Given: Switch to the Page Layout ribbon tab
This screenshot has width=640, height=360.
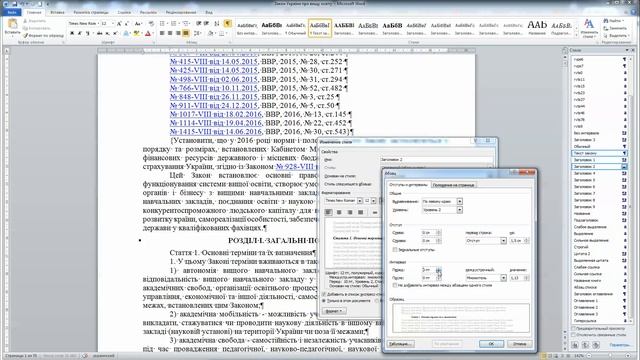Looking at the screenshot, I should coord(91,12).
